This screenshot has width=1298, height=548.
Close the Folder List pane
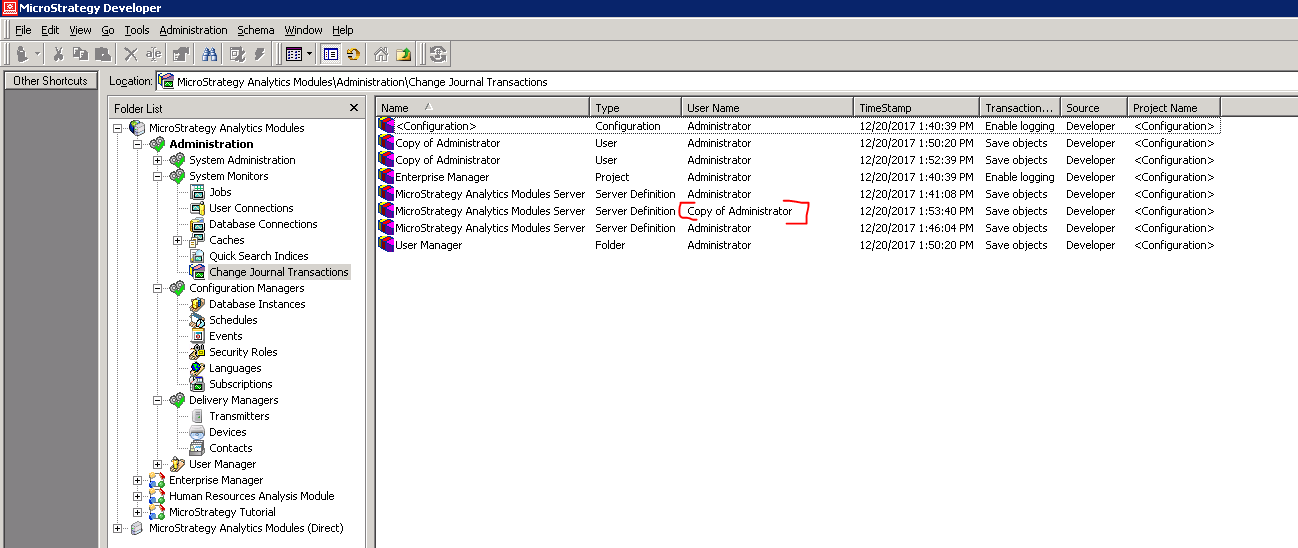point(354,107)
